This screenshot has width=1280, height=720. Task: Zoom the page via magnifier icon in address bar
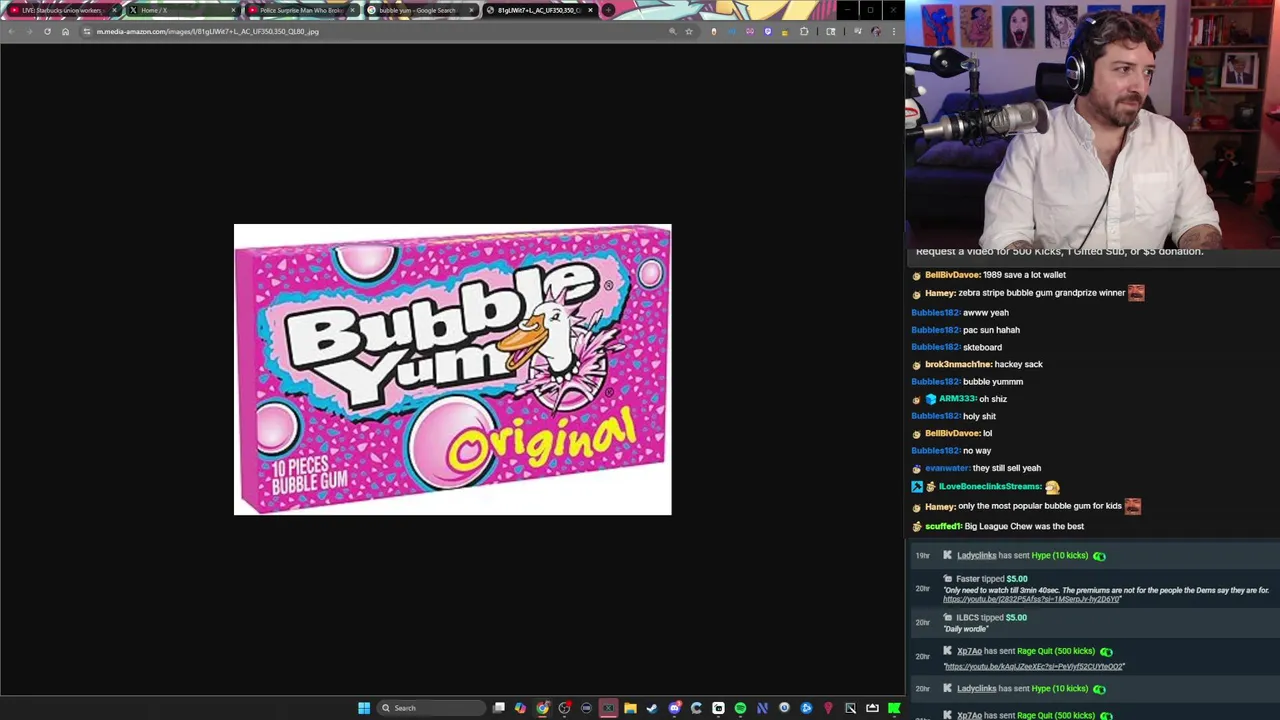672,31
